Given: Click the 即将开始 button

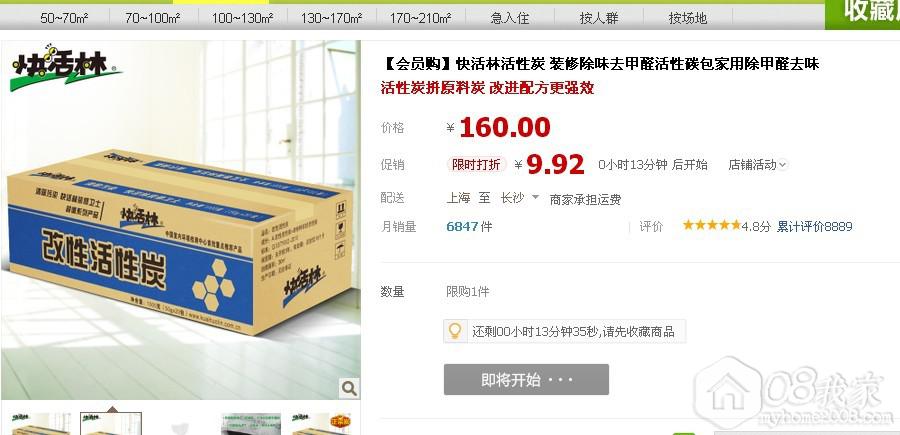Looking at the screenshot, I should 526,379.
